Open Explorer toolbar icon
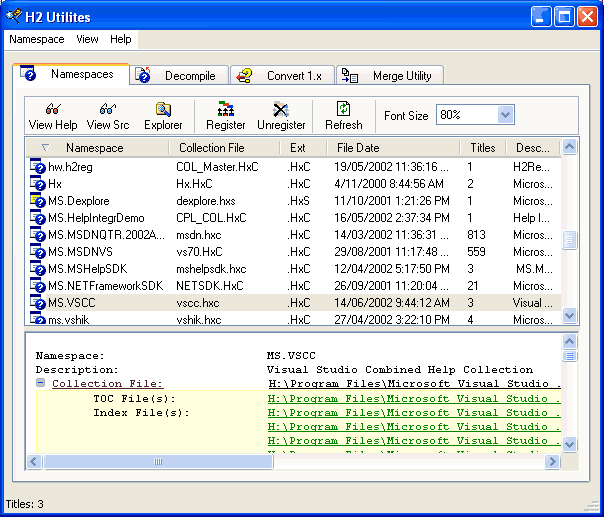This screenshot has width=604, height=517. pos(163,109)
